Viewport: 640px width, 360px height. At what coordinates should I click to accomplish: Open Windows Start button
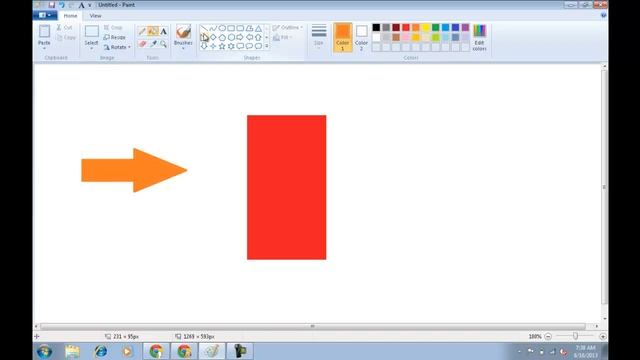click(44, 351)
